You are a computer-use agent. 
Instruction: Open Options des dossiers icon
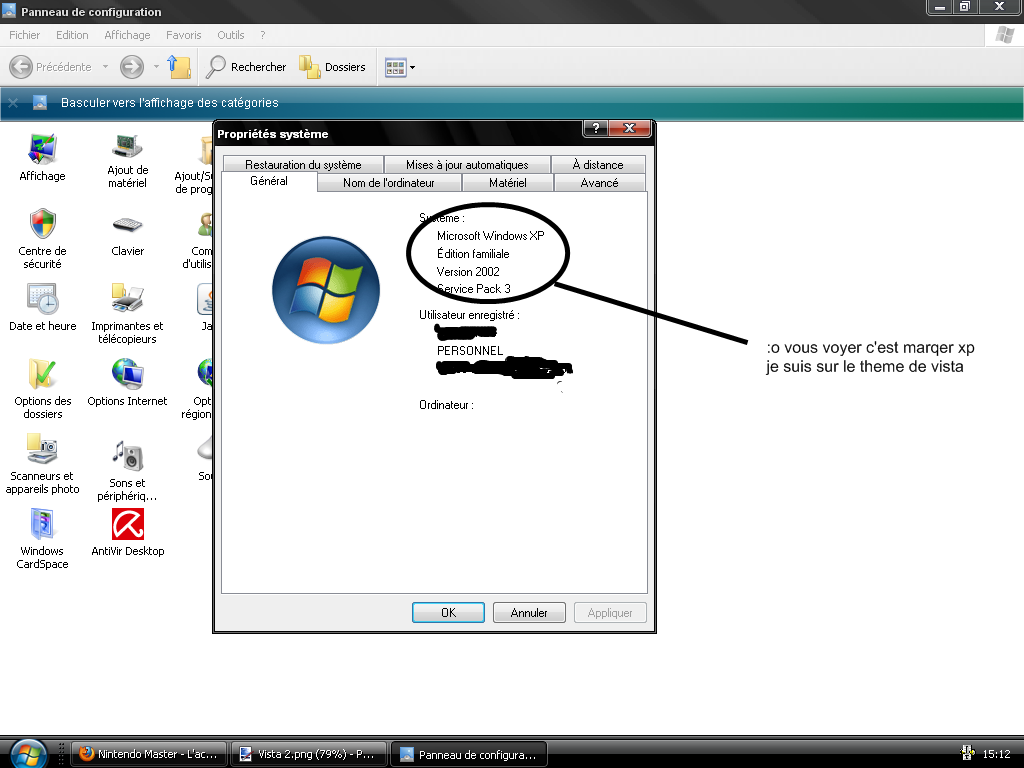click(x=42, y=389)
